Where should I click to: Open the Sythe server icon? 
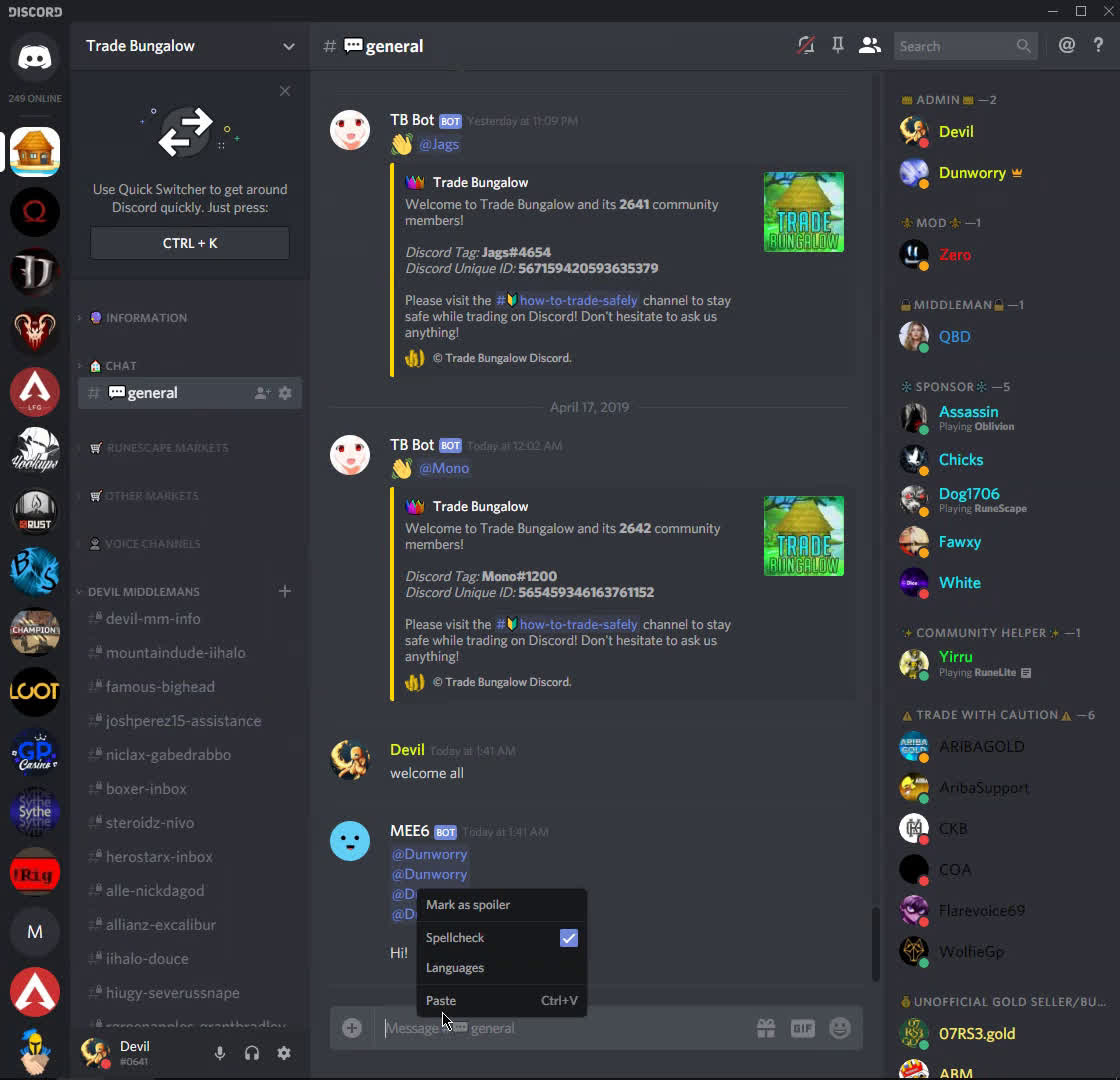(34, 812)
